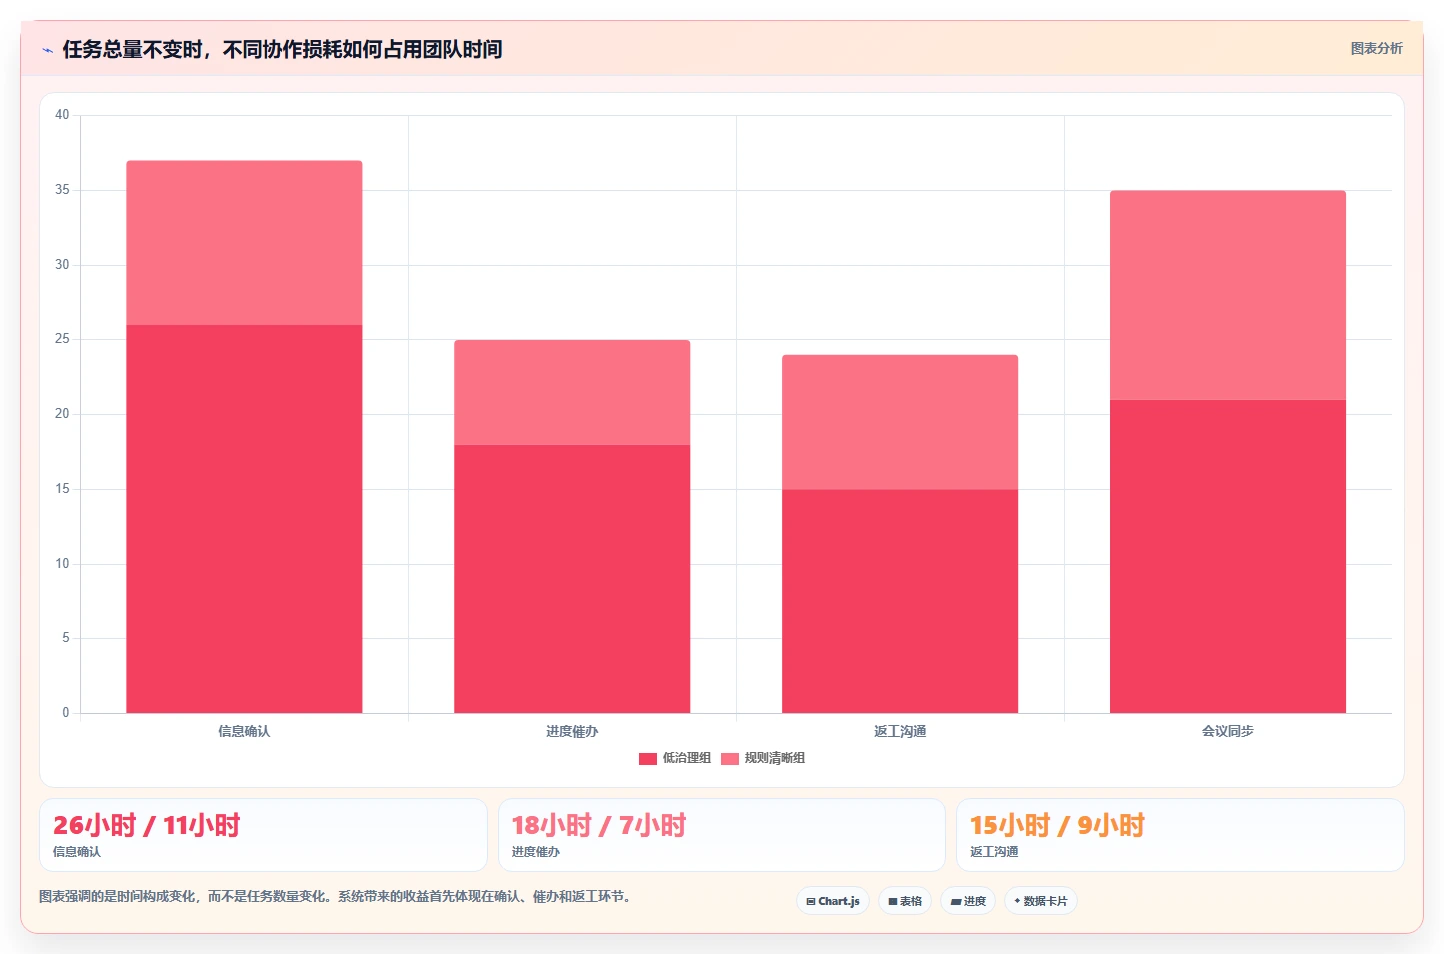Click the 信息确认 x-axis label
This screenshot has height=954, width=1444.
coord(244,731)
